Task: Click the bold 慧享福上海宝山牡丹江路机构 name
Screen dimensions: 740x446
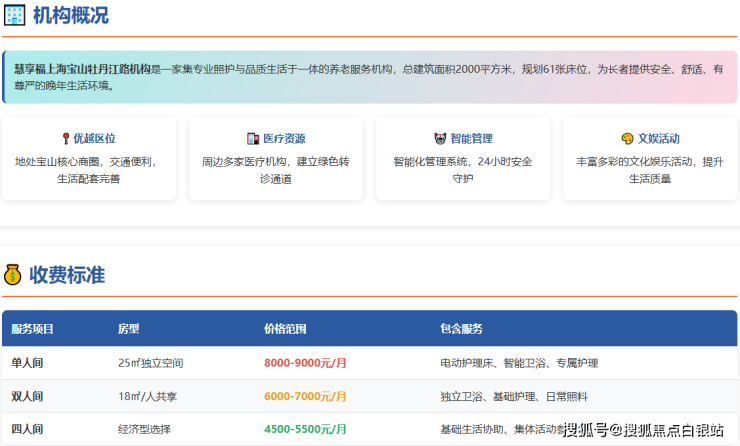Action: (x=82, y=70)
